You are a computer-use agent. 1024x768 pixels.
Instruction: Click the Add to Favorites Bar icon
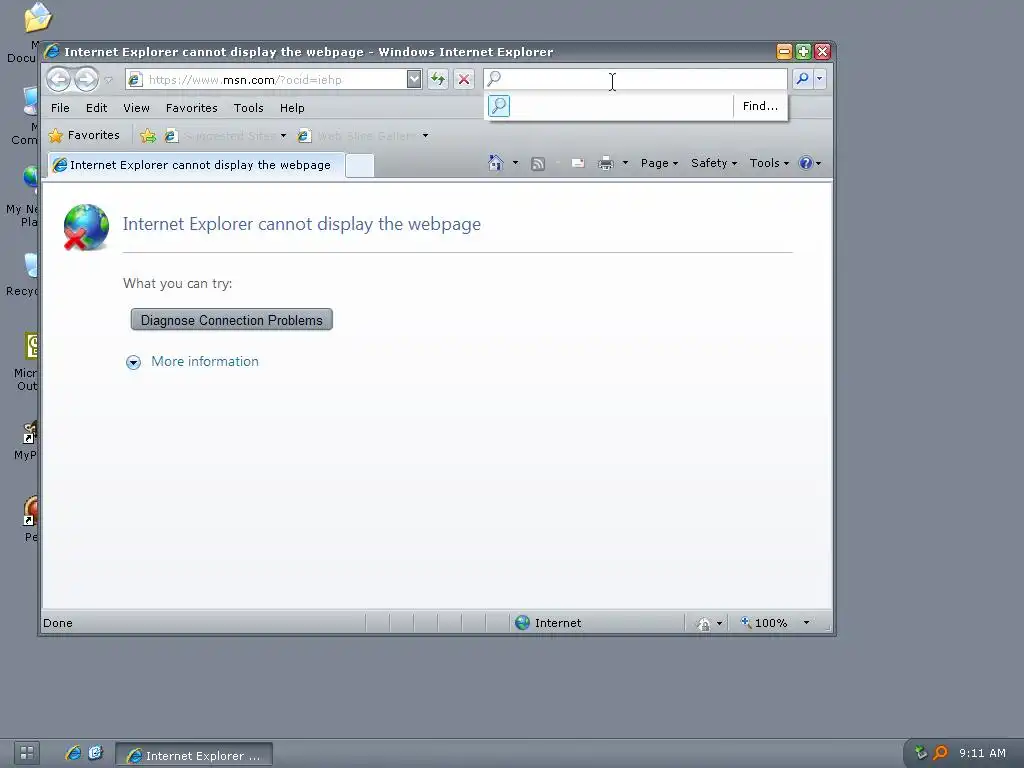[x=148, y=136]
